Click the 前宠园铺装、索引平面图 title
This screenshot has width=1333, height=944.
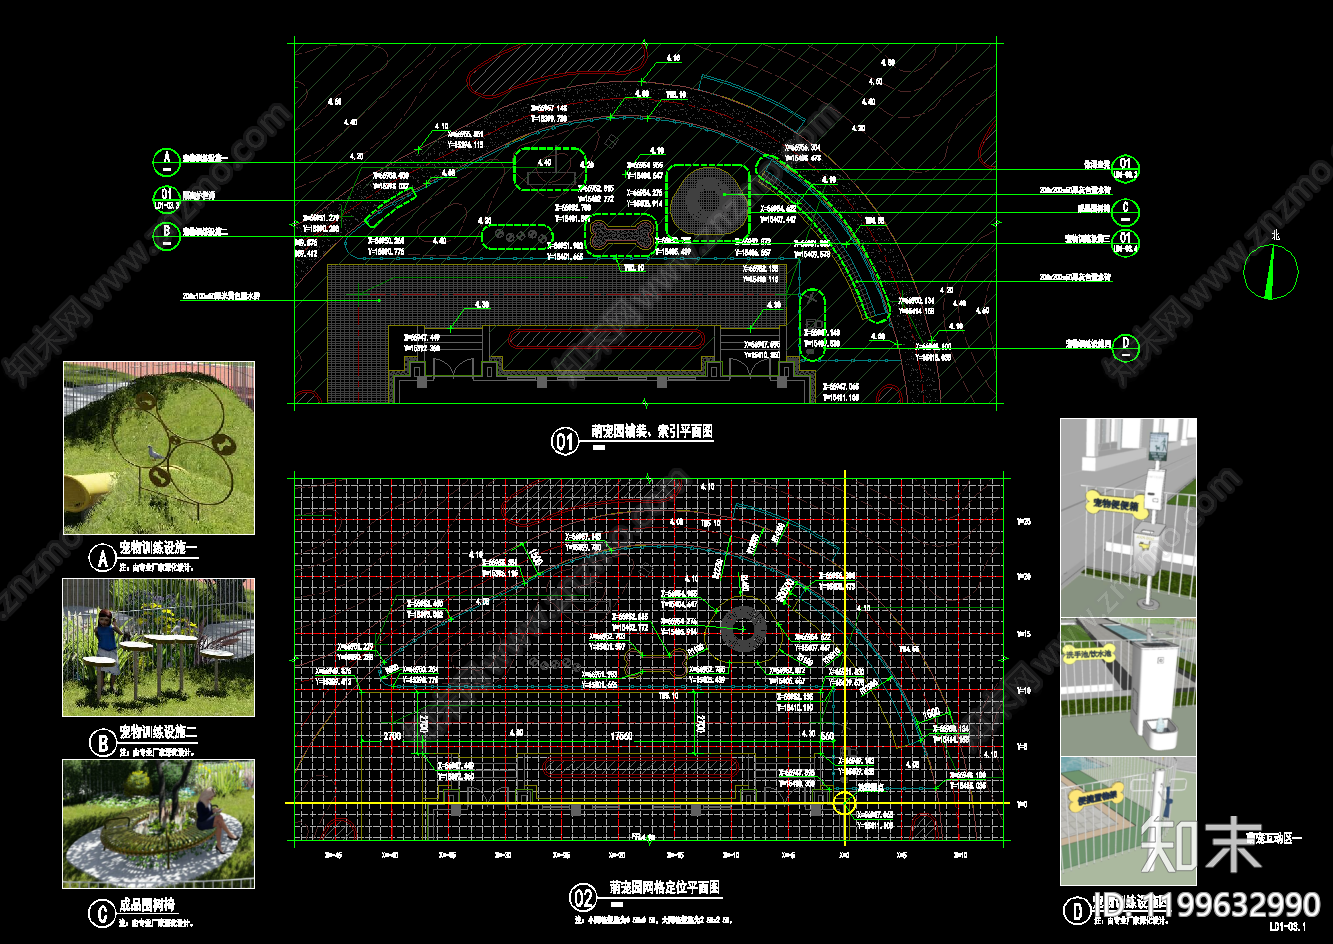(651, 432)
